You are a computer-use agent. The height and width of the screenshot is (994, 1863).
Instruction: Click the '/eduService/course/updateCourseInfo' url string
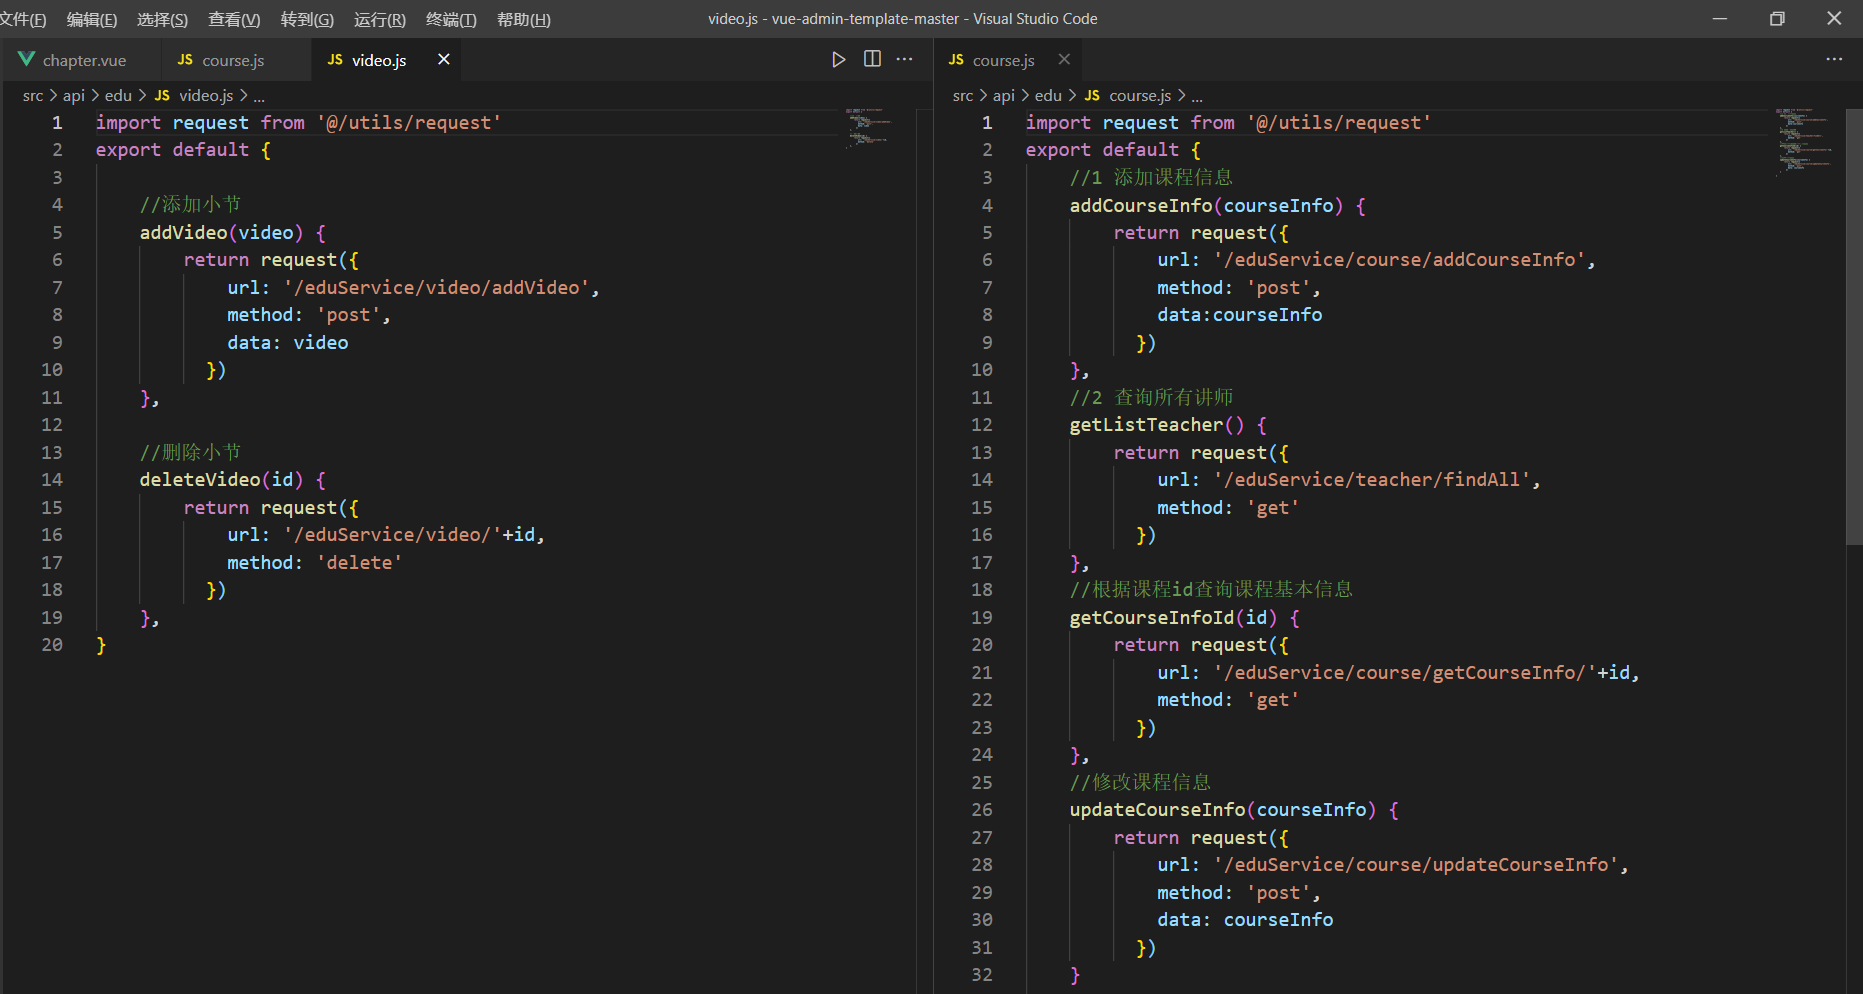pyautogui.click(x=1416, y=865)
